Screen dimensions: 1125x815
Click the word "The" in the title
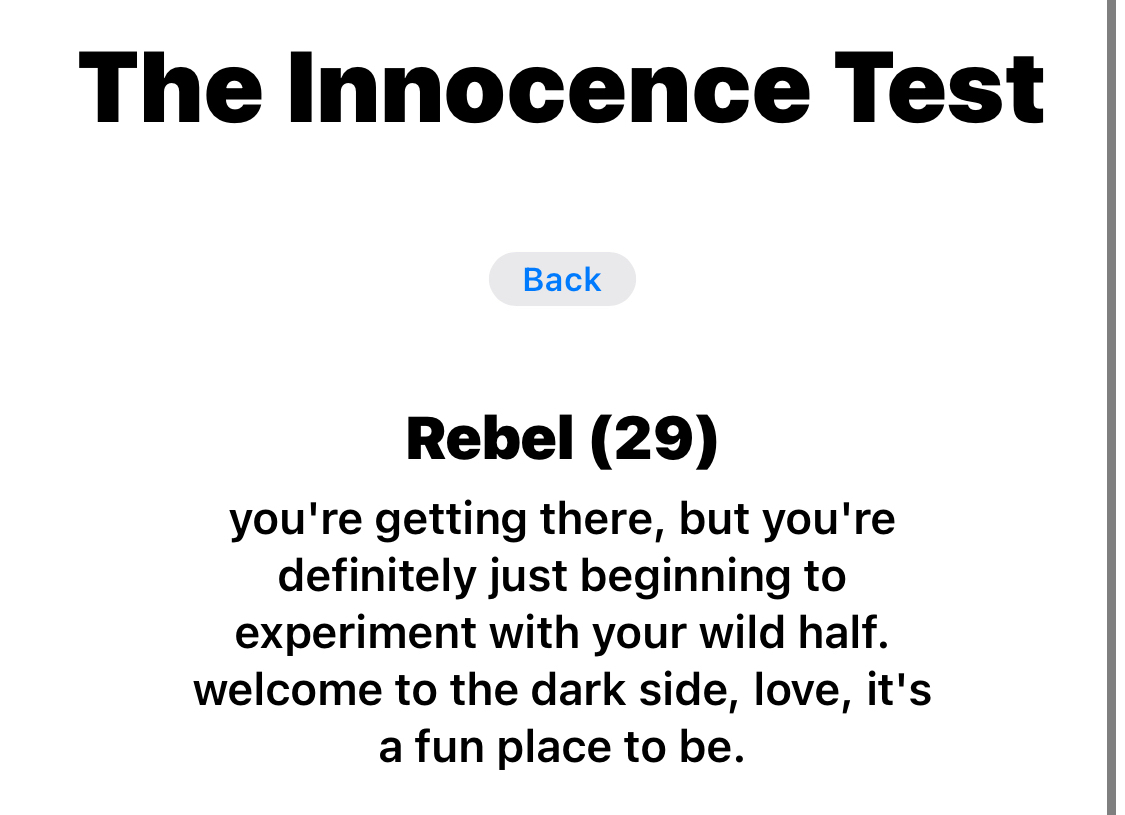(x=171, y=88)
